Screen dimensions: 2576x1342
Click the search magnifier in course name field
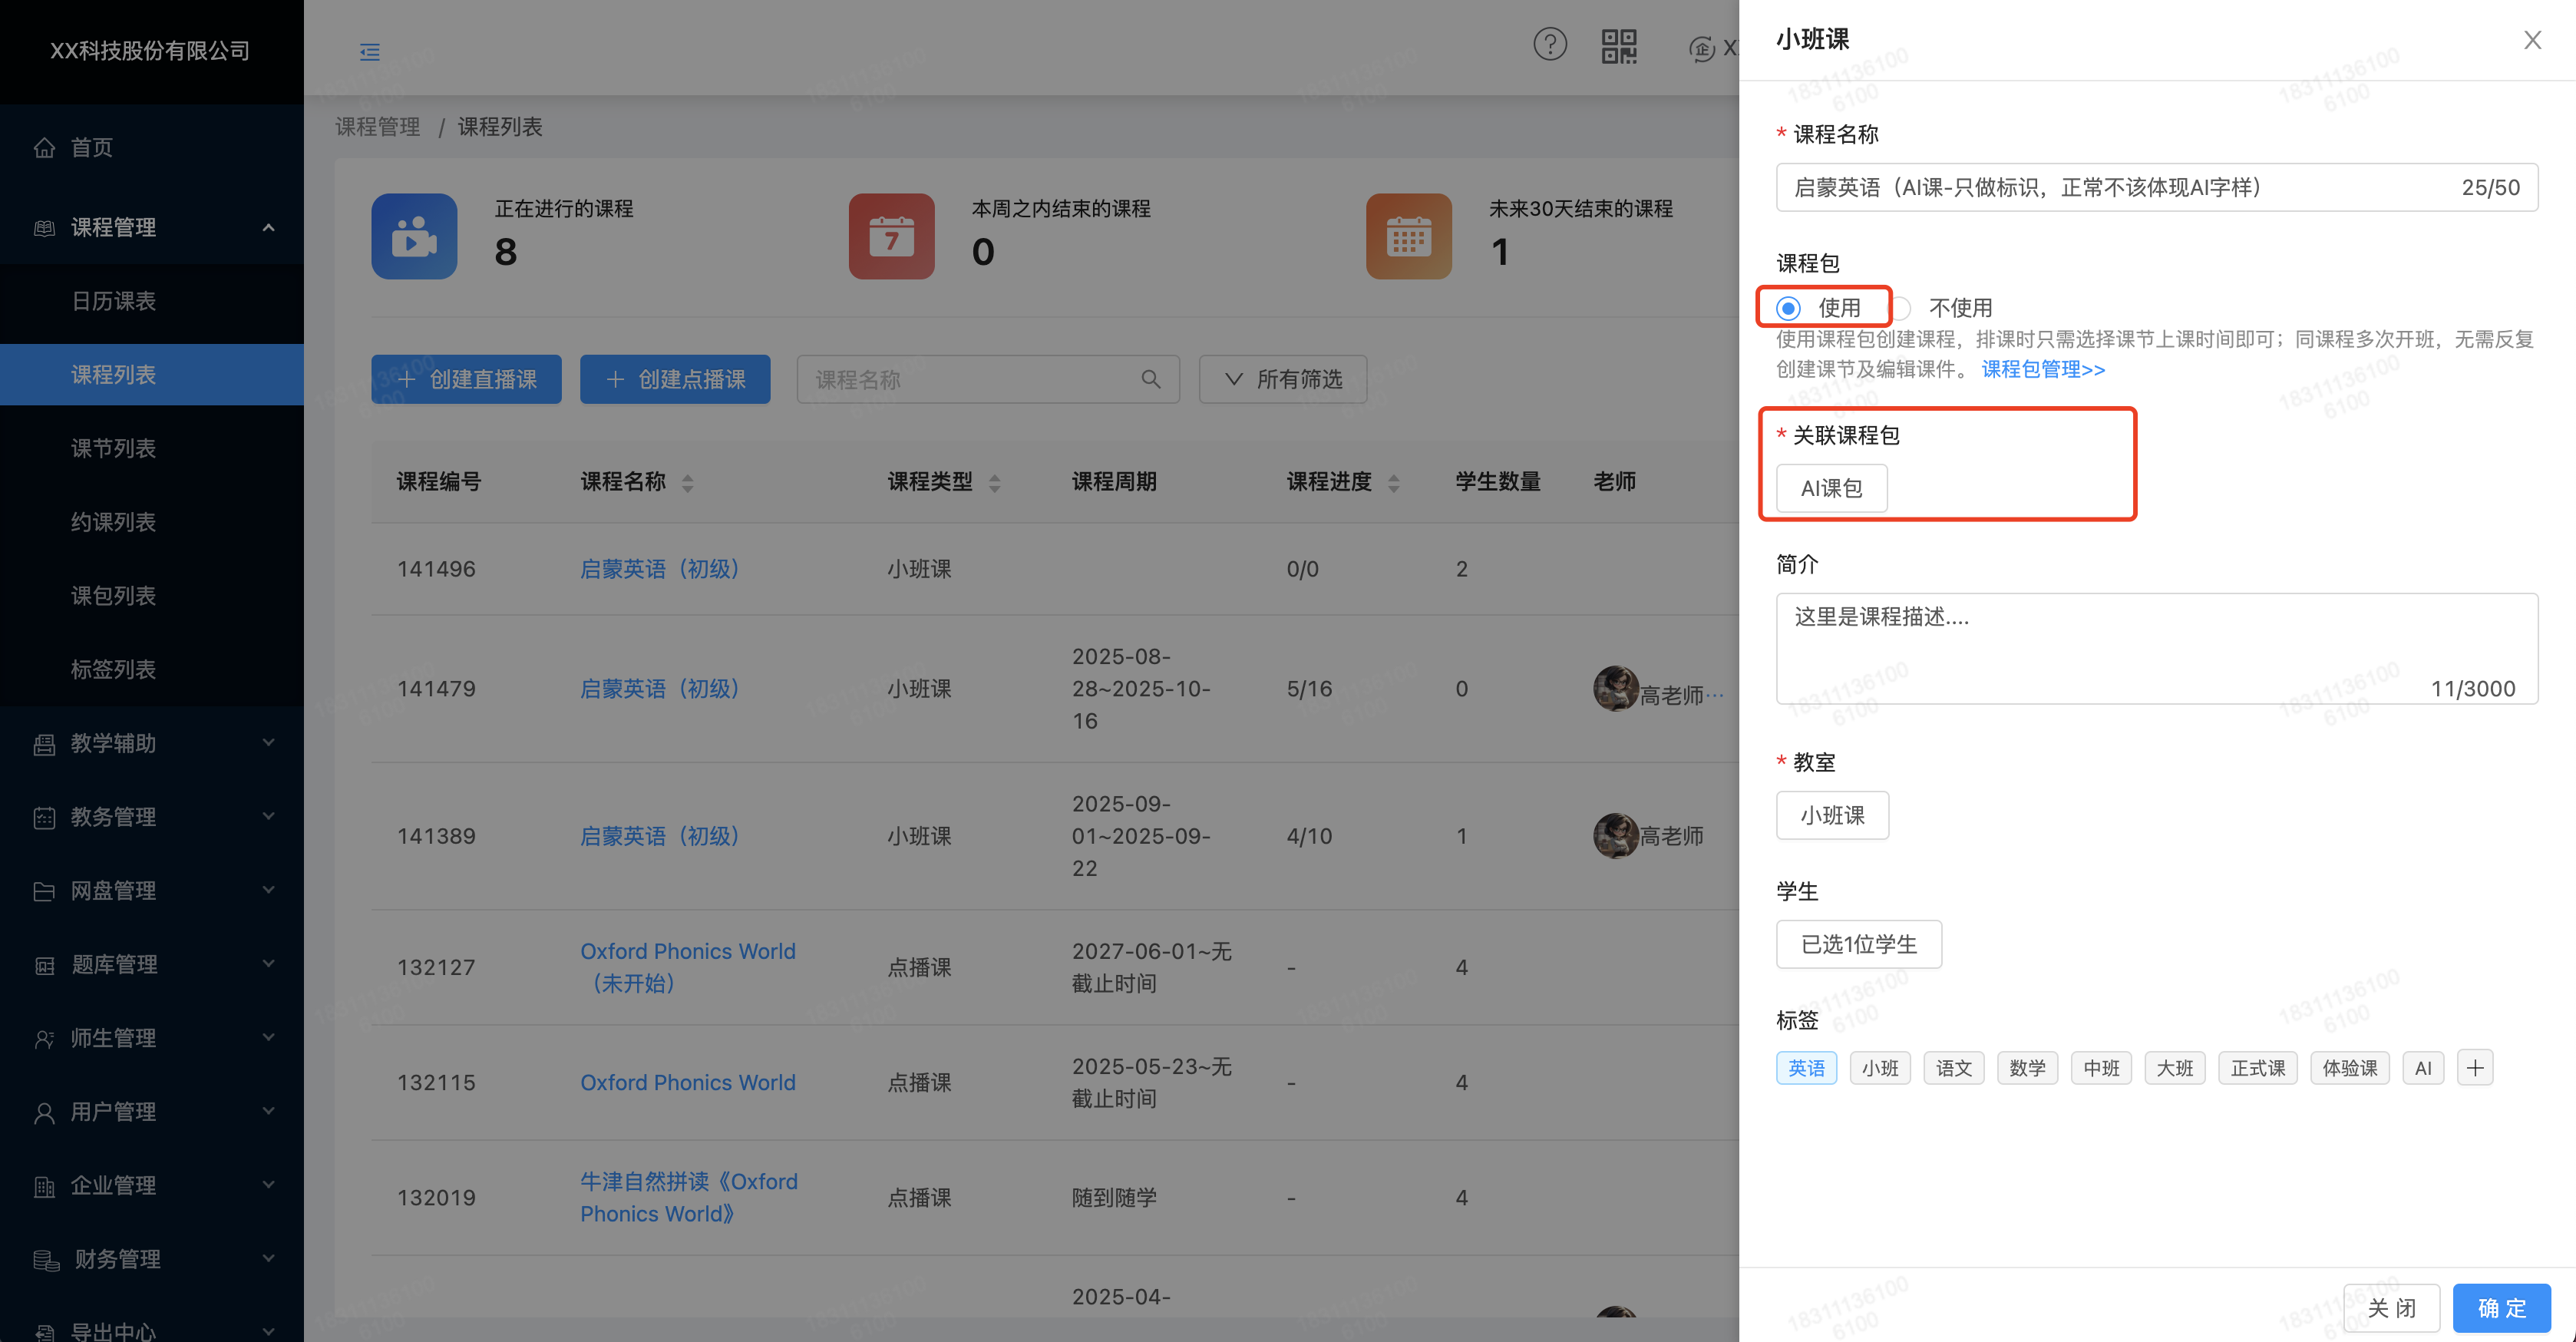point(1150,380)
